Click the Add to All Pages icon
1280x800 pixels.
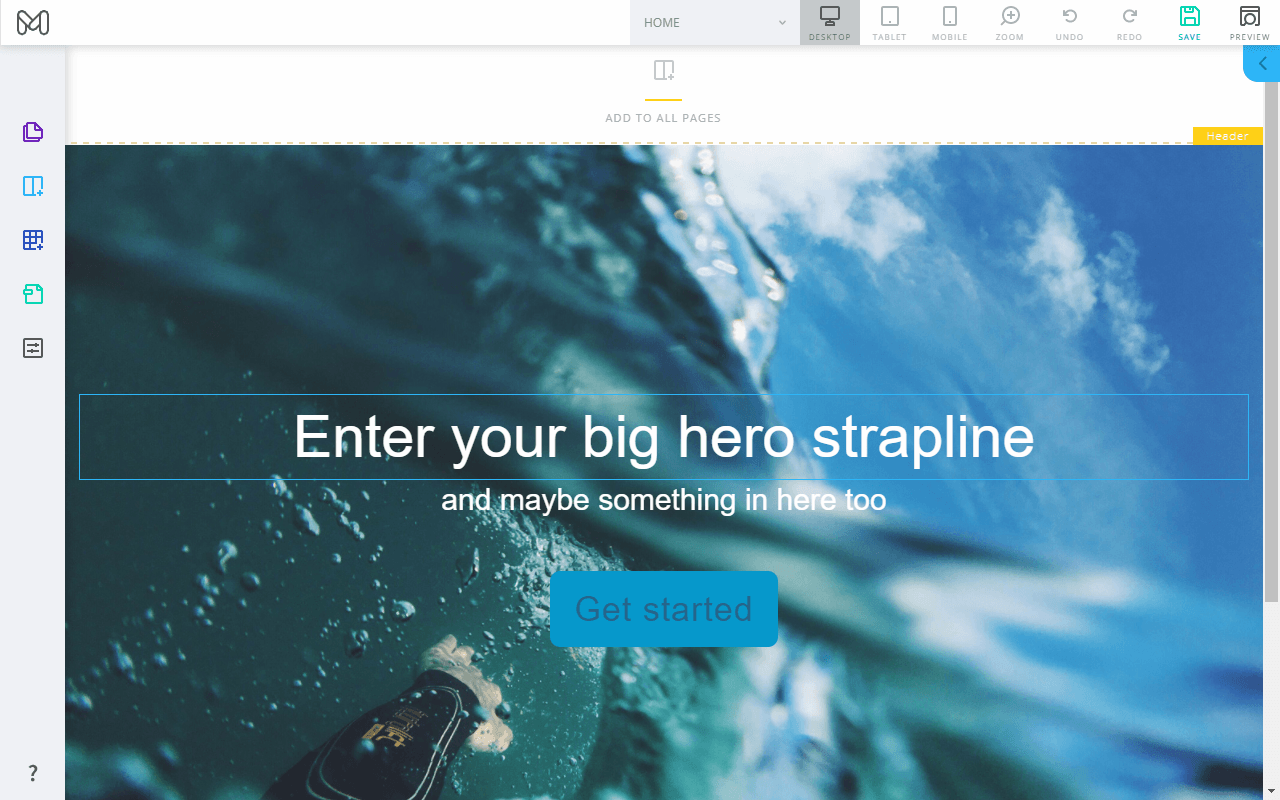pos(663,70)
